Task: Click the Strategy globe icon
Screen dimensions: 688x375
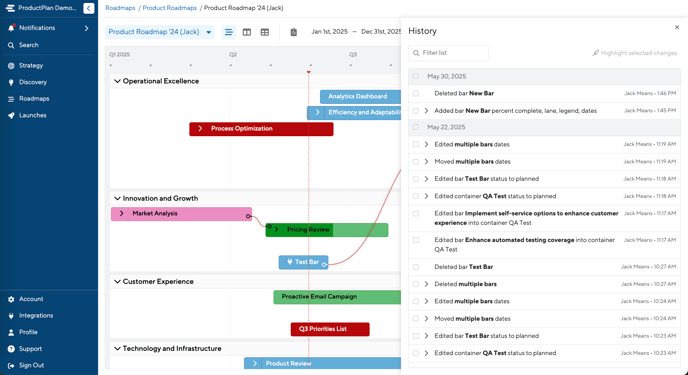Action: click(x=11, y=66)
